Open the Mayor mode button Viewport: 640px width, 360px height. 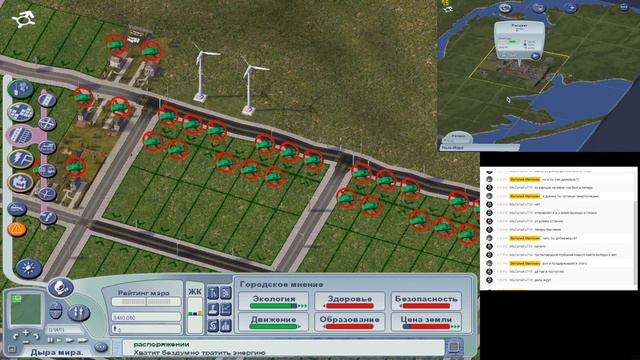click(61, 287)
